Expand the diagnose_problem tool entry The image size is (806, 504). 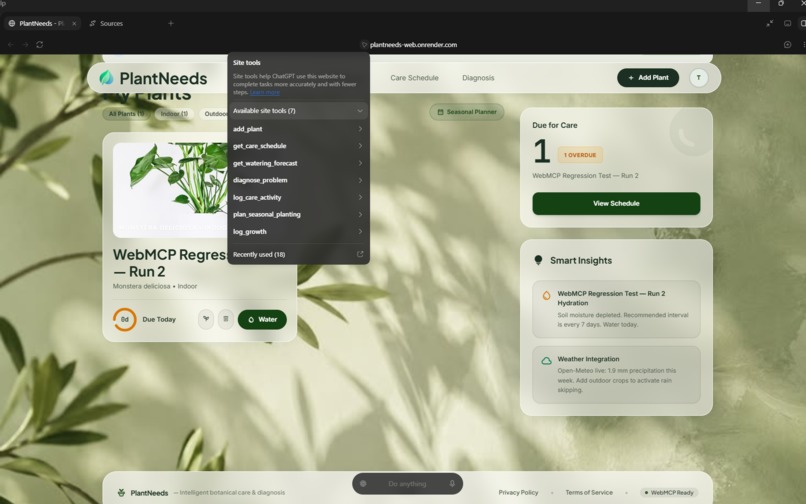pos(298,180)
